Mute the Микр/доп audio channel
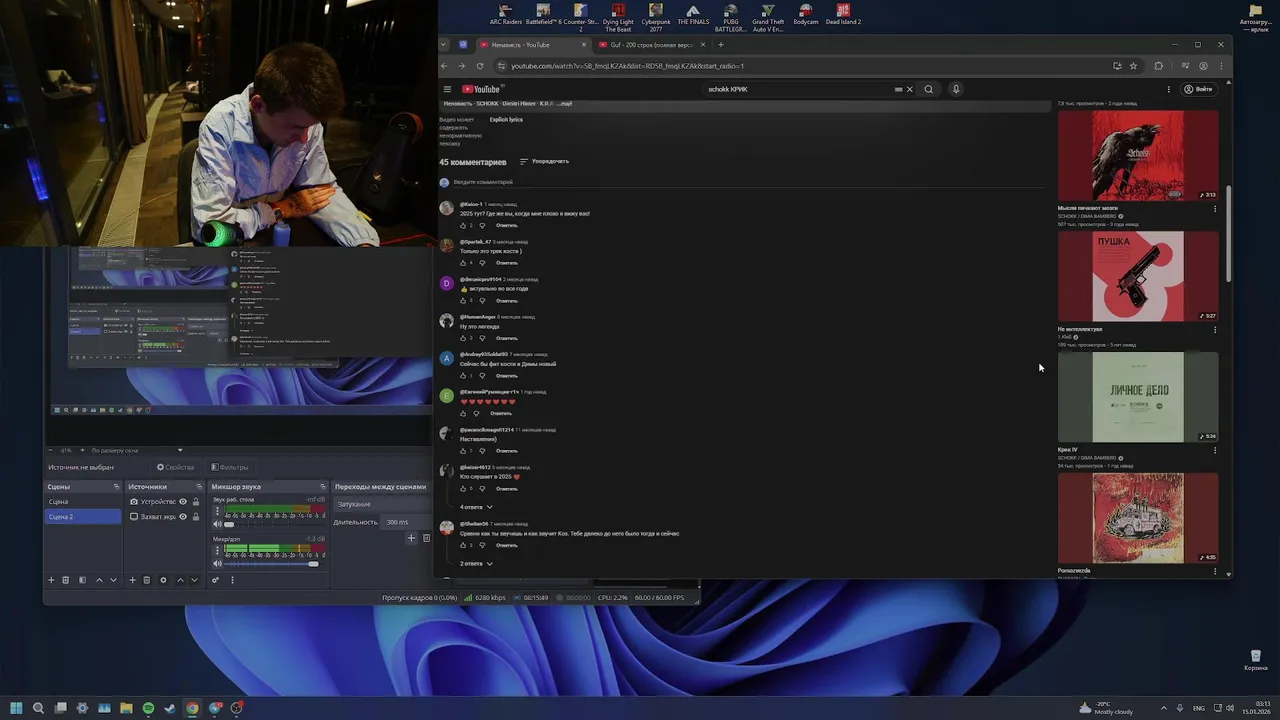This screenshot has width=1280, height=720. [x=217, y=564]
